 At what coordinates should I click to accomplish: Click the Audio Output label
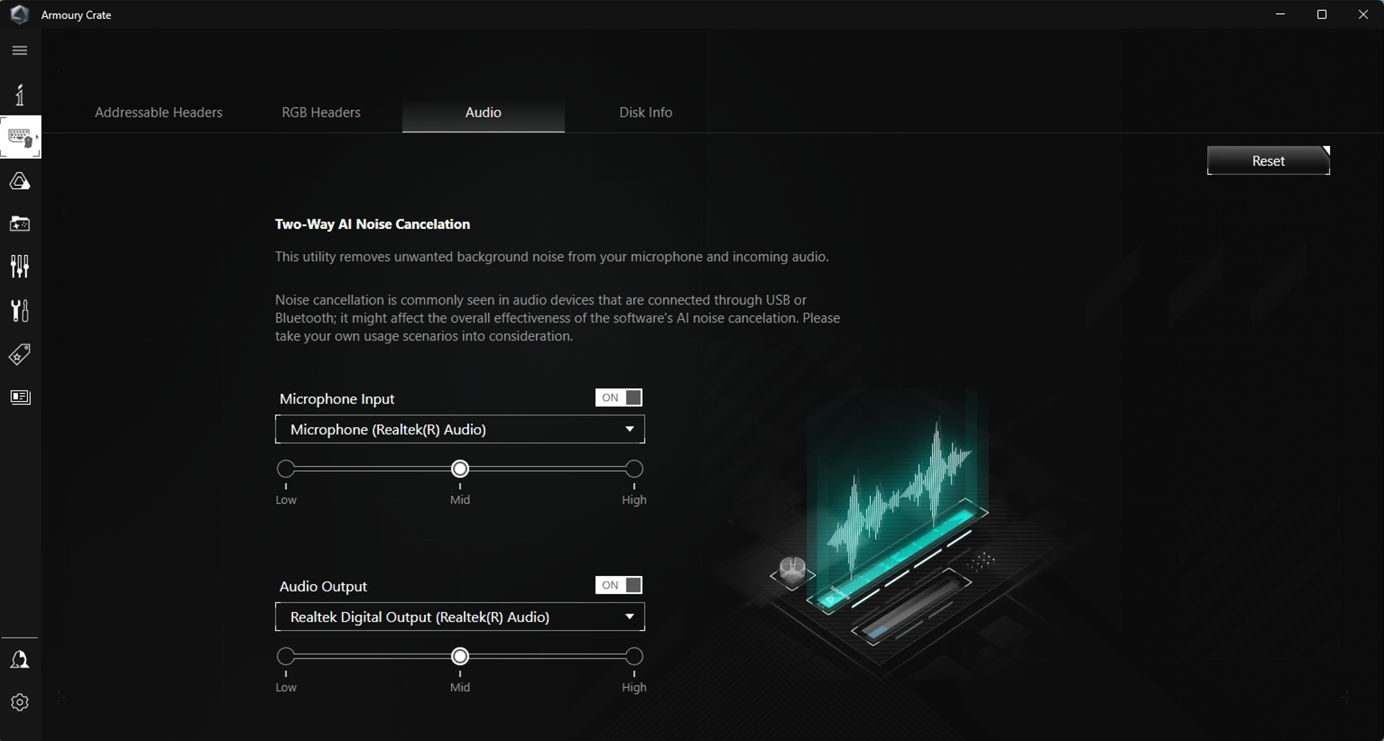tap(323, 586)
